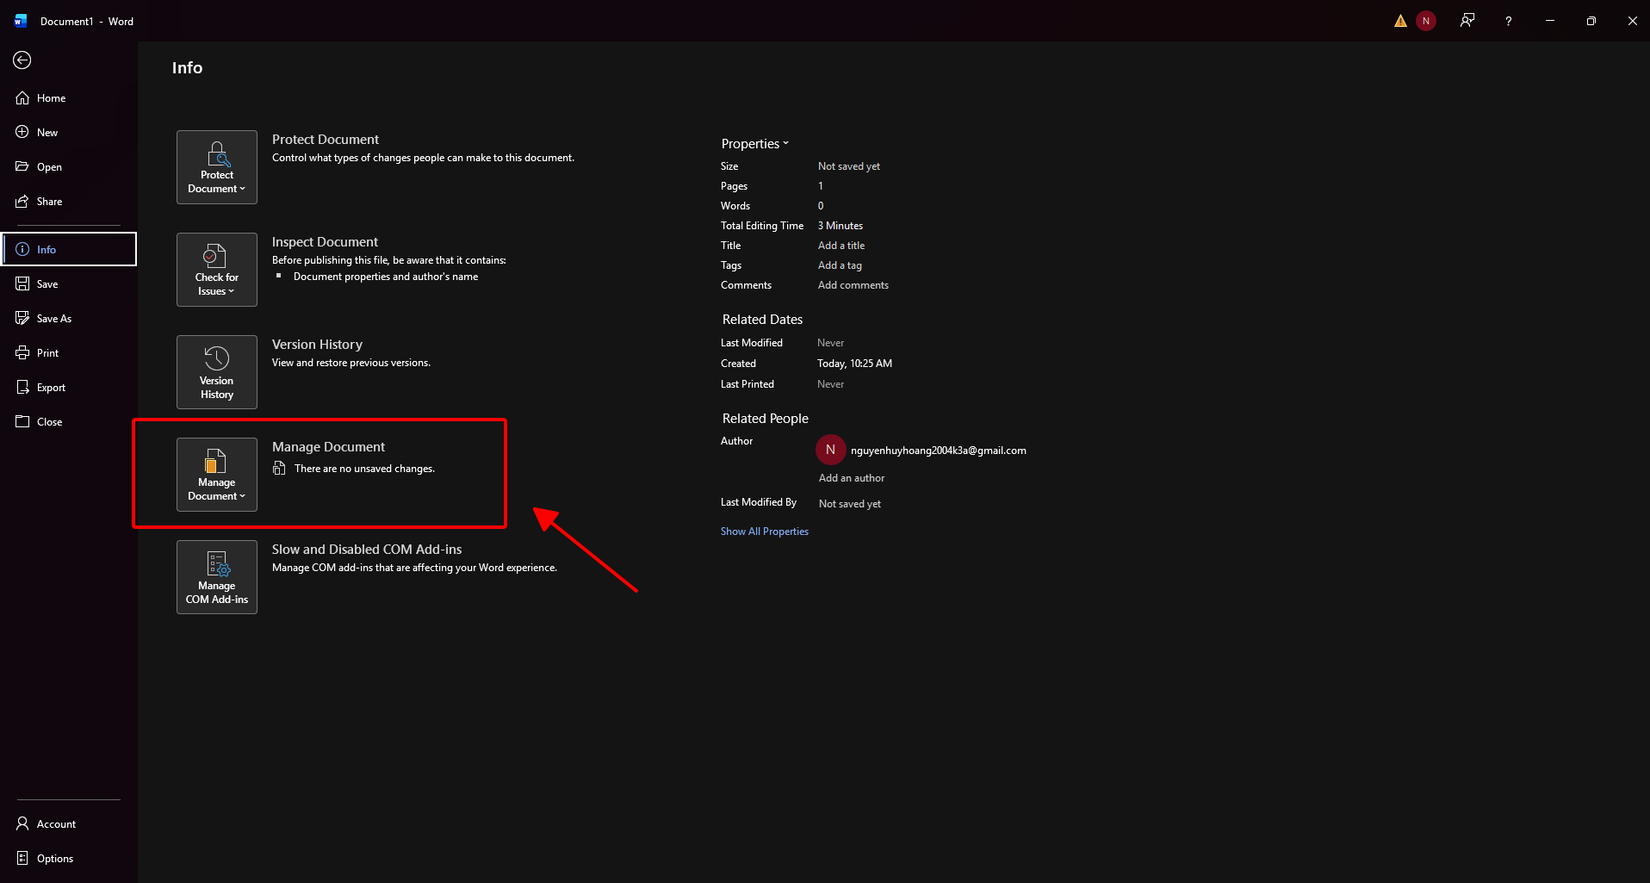Click Add a title field
The image size is (1650, 883).
[x=841, y=245]
